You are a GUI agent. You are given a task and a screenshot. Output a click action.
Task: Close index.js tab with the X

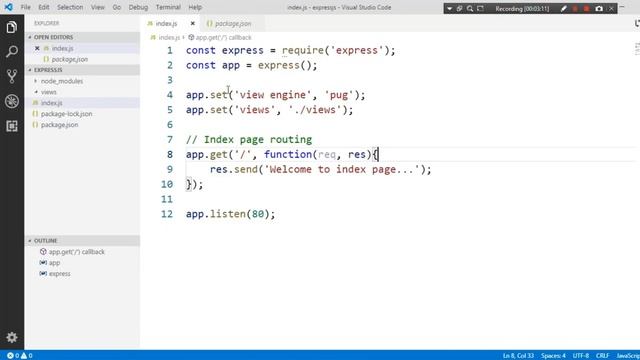click(193, 24)
